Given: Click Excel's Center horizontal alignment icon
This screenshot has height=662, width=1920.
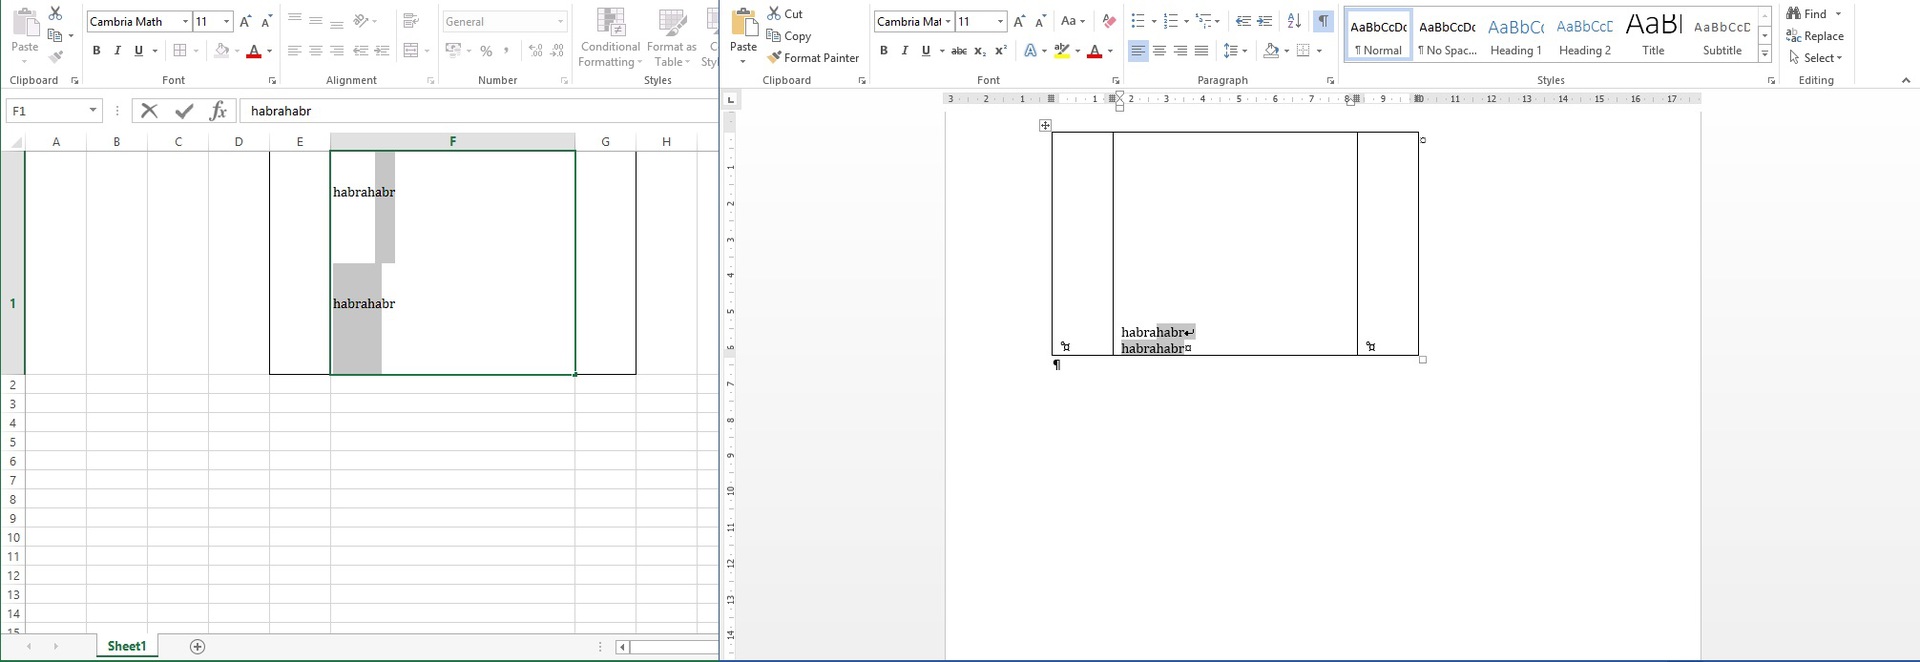Looking at the screenshot, I should click(x=316, y=50).
